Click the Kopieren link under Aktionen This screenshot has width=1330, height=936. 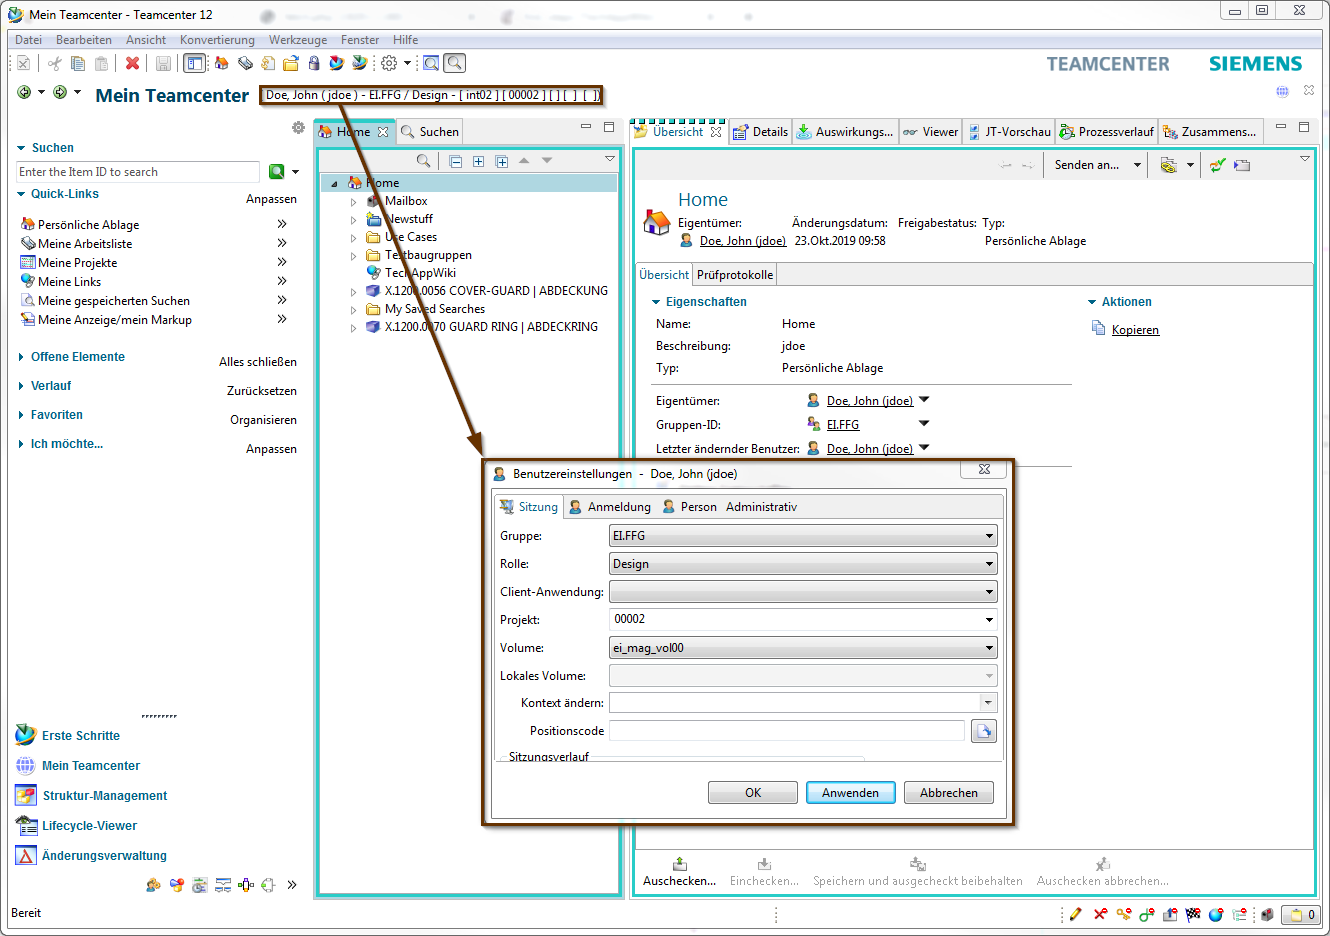pos(1135,330)
